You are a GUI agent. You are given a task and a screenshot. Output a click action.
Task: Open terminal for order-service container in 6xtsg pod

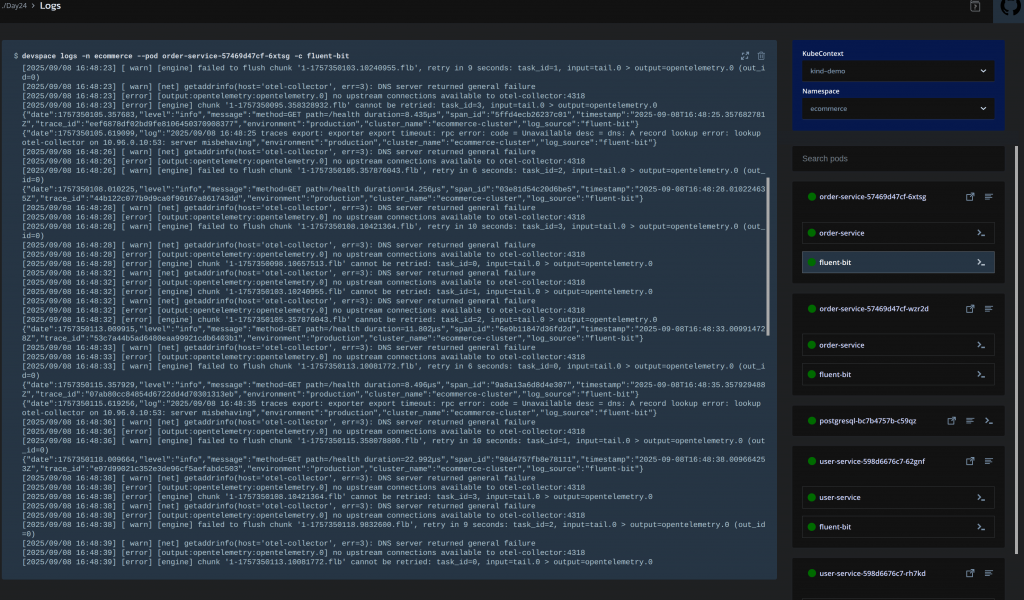click(981, 233)
